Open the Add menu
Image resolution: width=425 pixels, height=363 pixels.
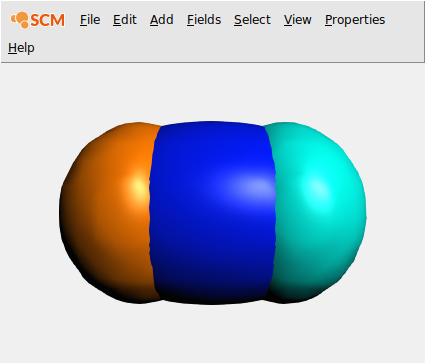pyautogui.click(x=161, y=20)
